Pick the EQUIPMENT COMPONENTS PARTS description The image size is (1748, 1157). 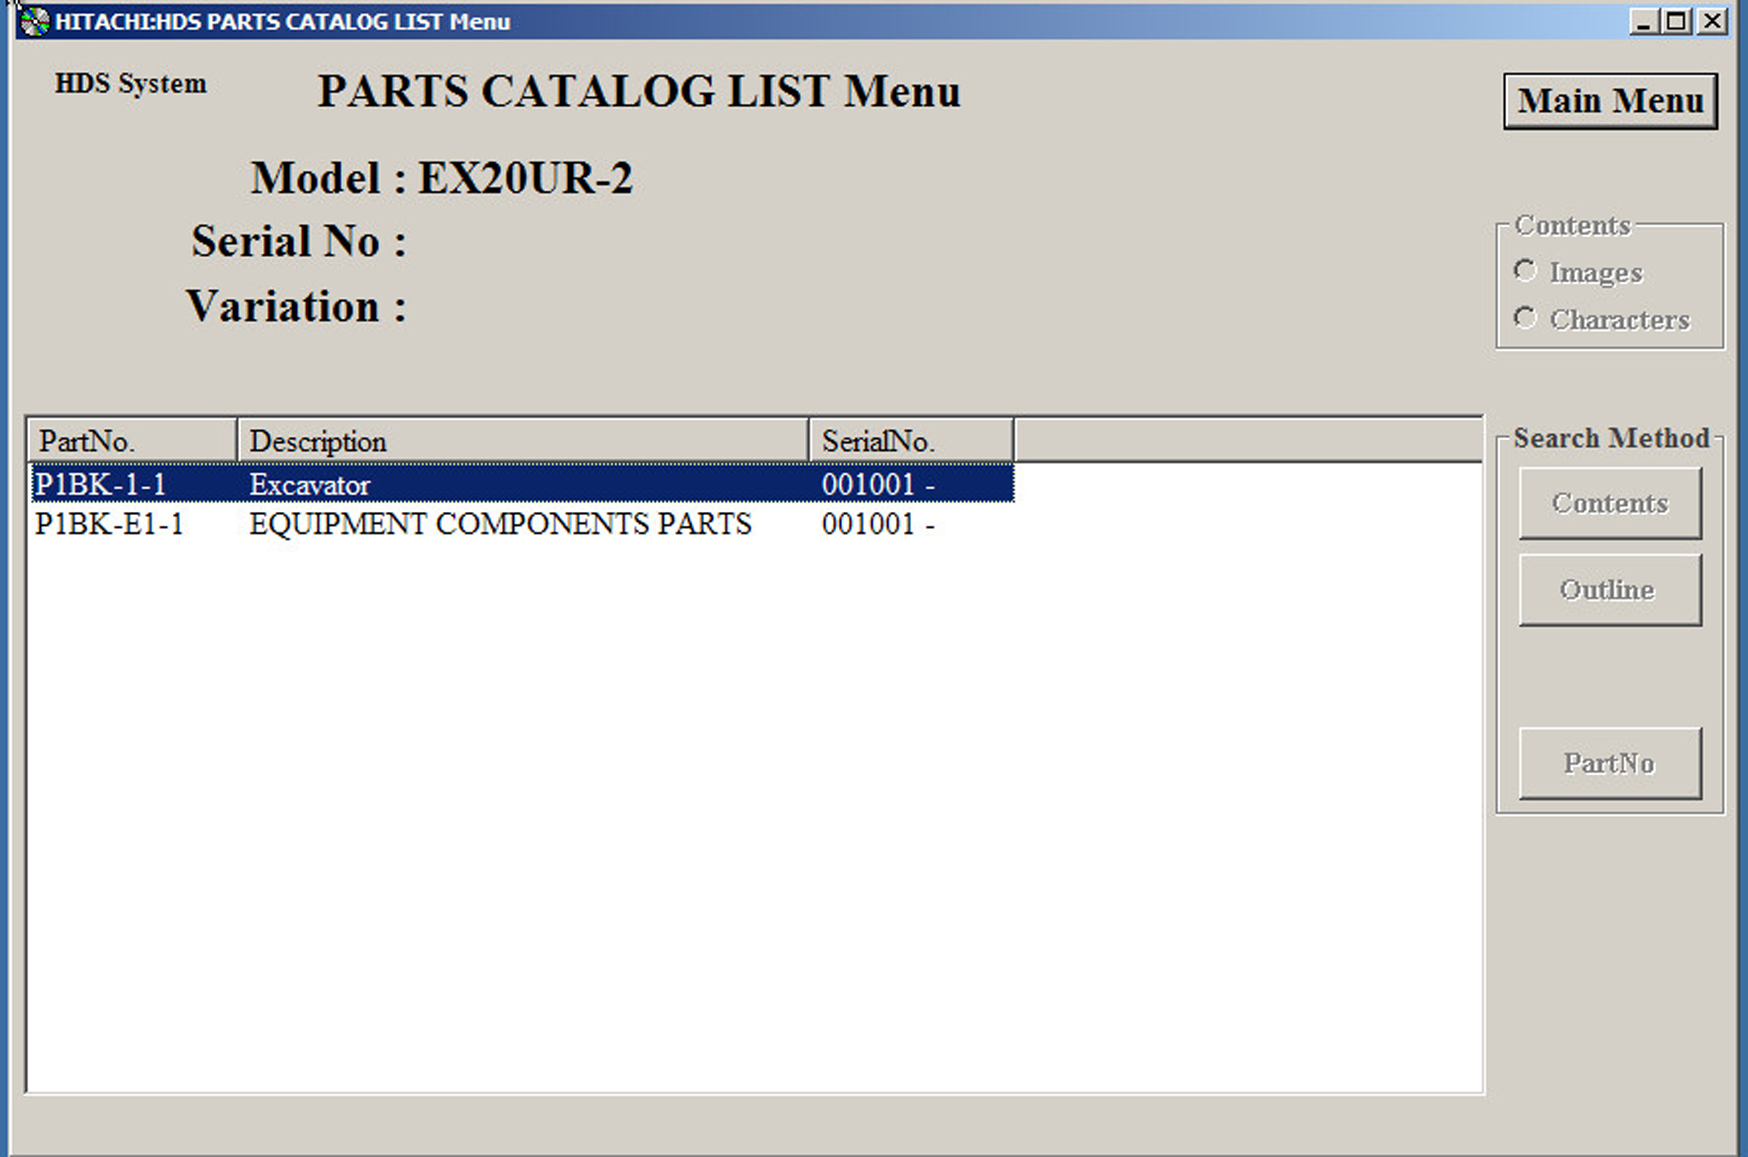tap(500, 525)
